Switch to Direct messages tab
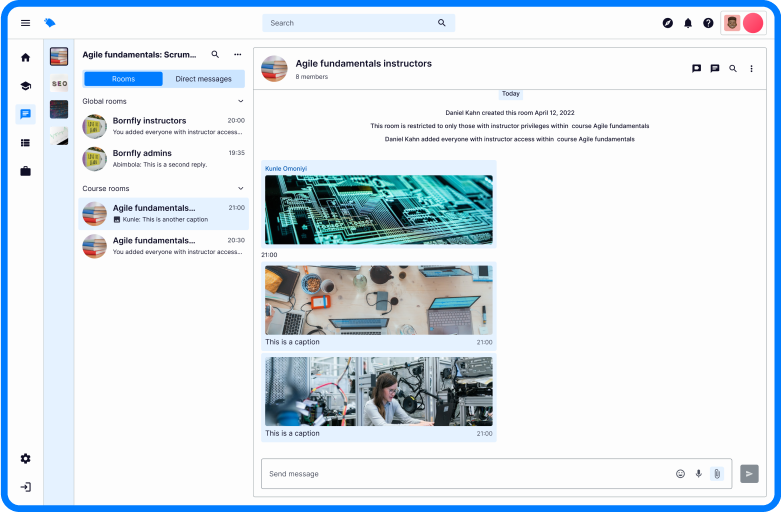The height and width of the screenshot is (512, 781). click(x=203, y=79)
